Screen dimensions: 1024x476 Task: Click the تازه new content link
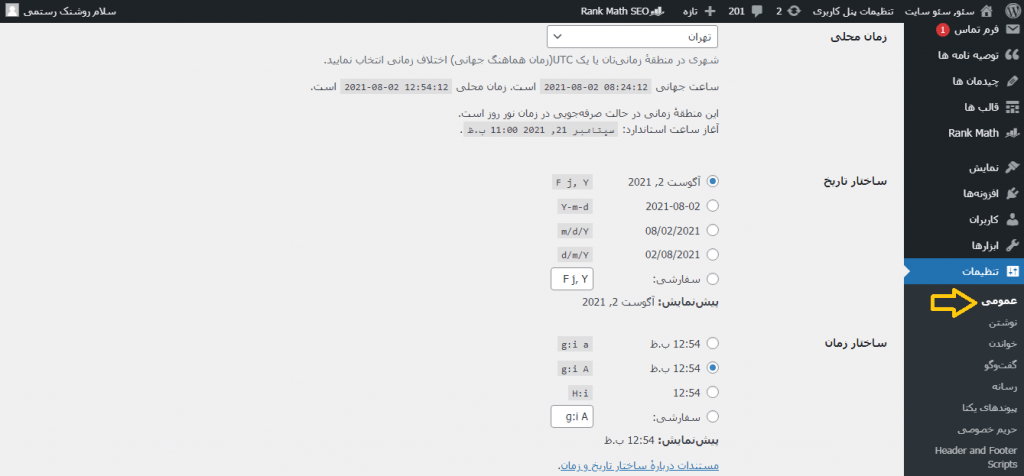pyautogui.click(x=690, y=11)
